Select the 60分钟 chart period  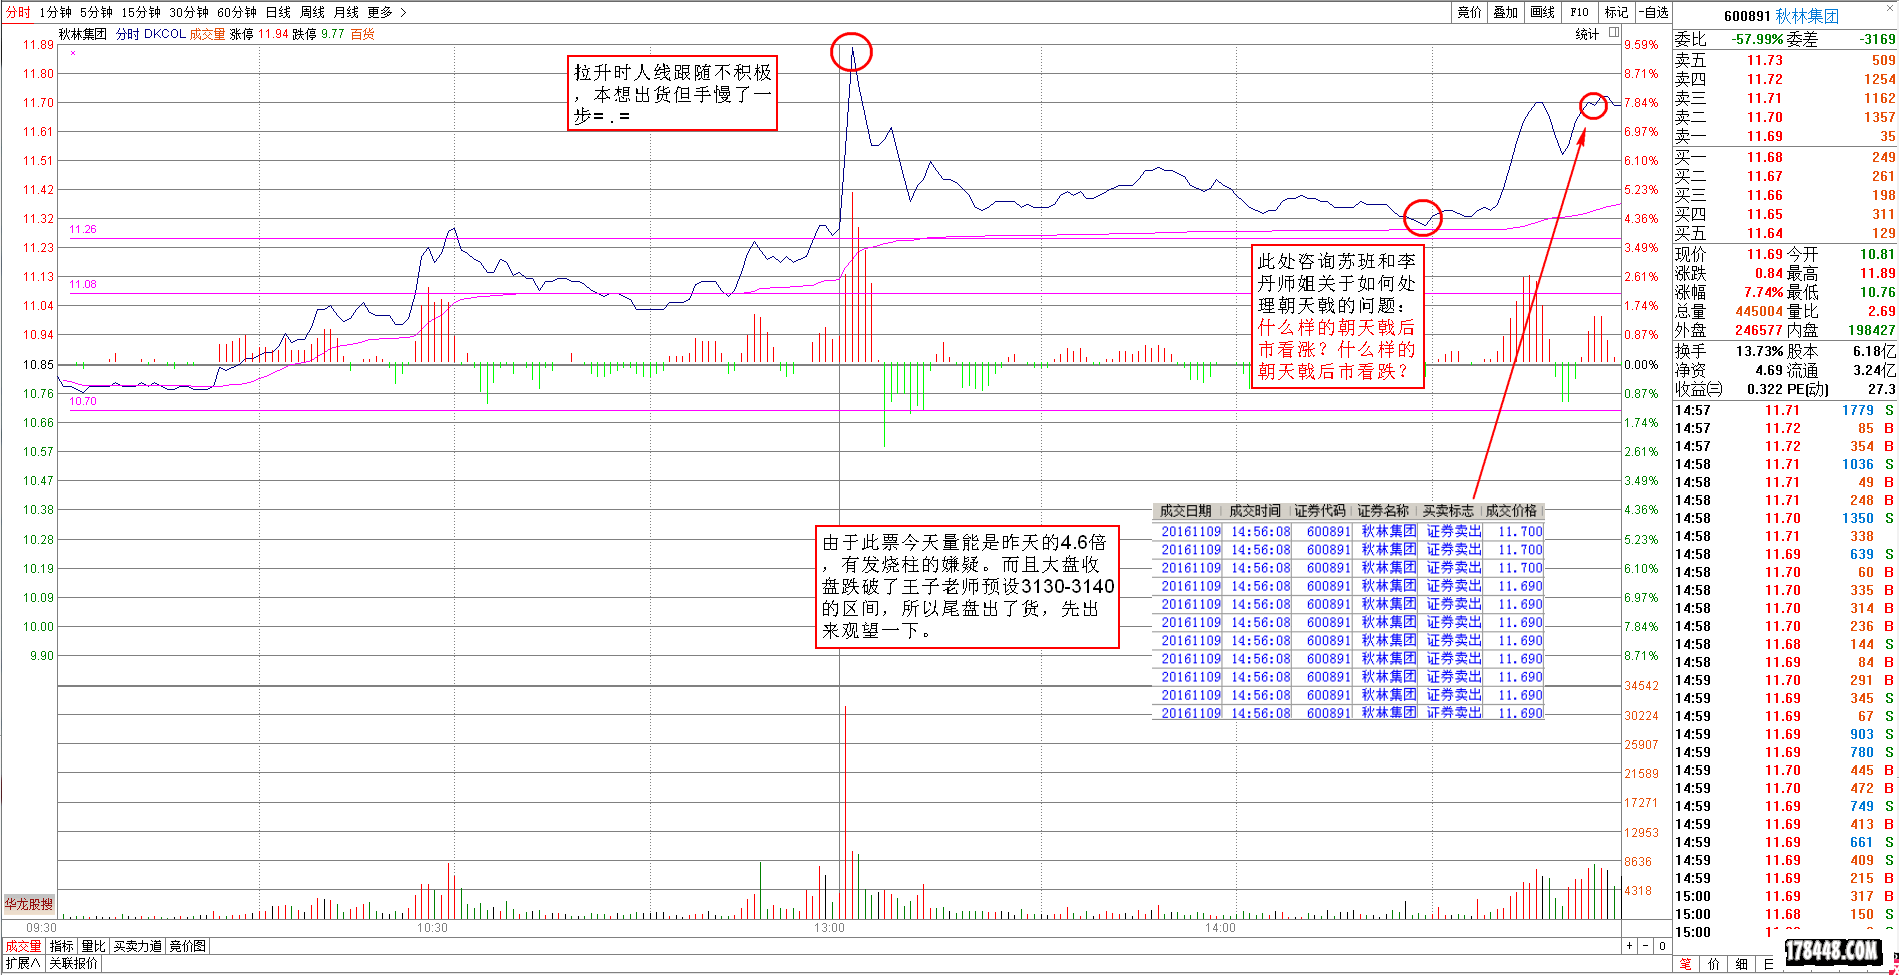(x=237, y=12)
